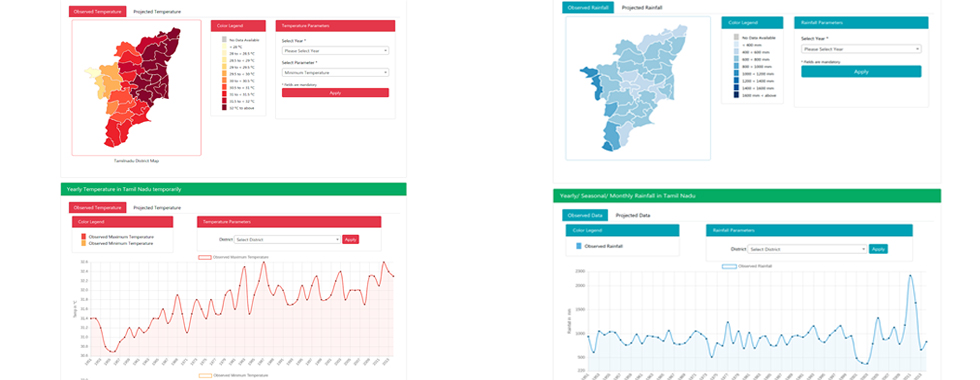Open temperature chart Select District dropdown
The height and width of the screenshot is (380, 980).
click(x=287, y=239)
